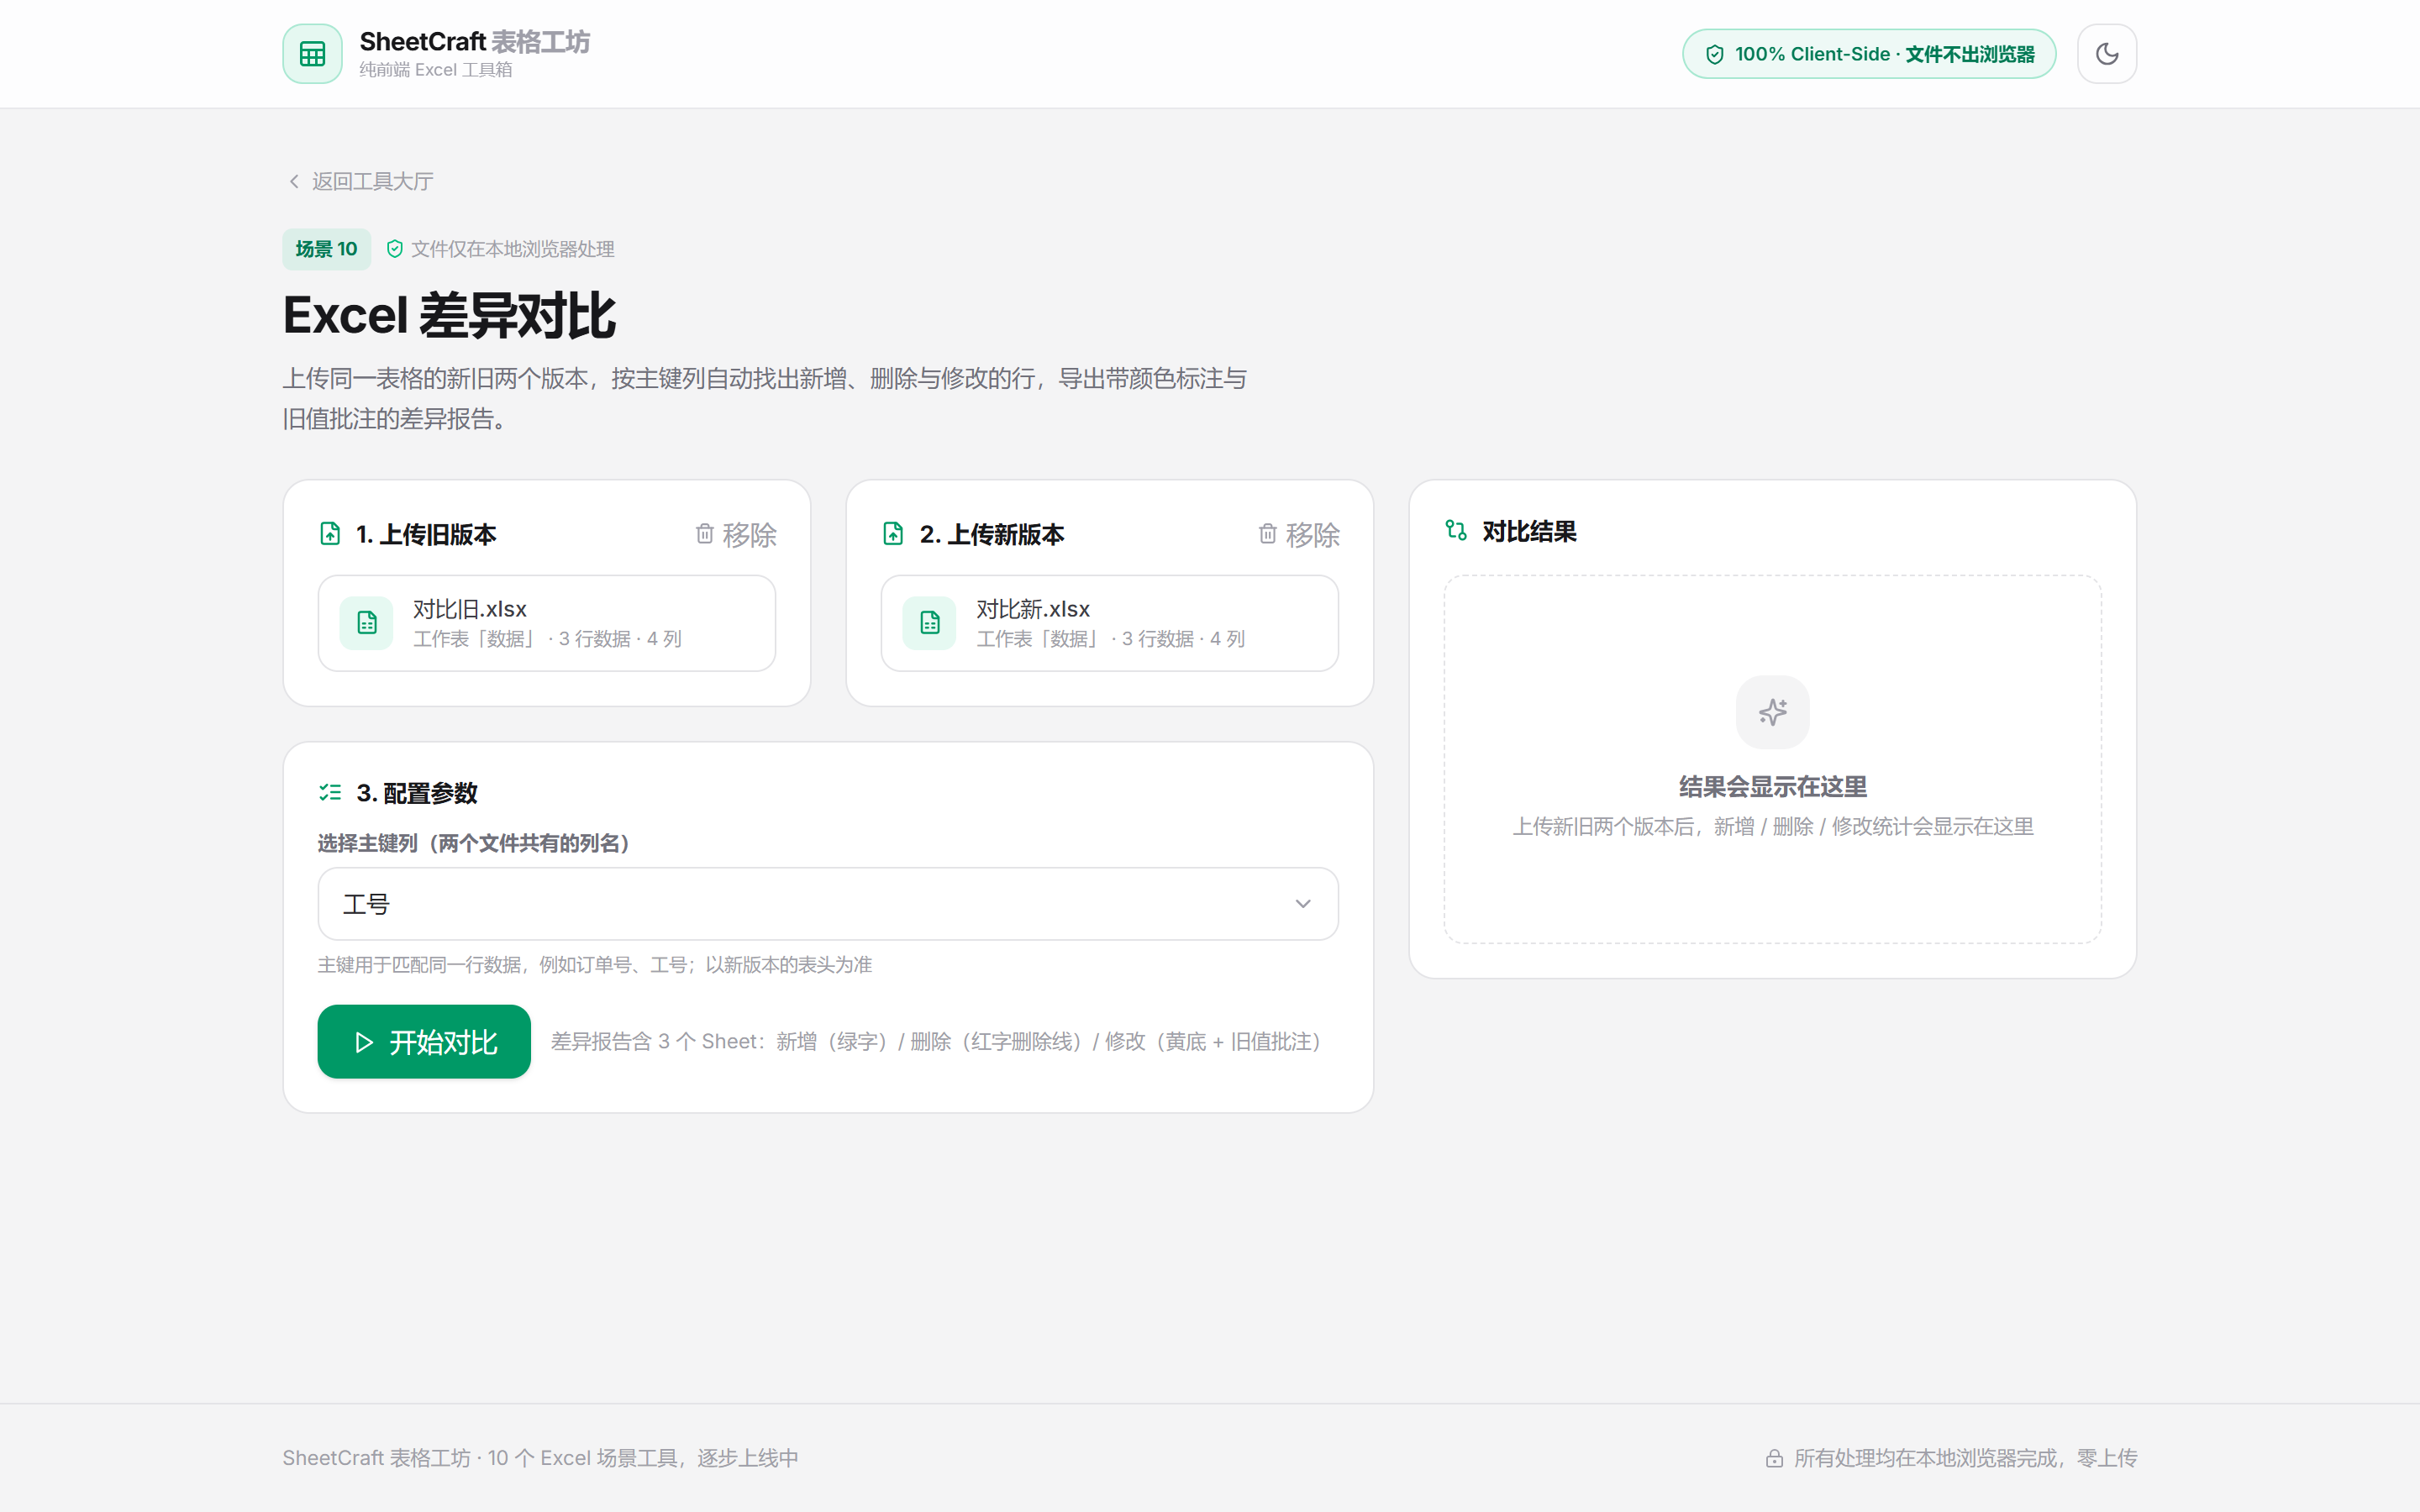Screen dimensions: 2420x1512
Task: Click the spreadsheet file icon for 对比新.xlsx
Action: 930,623
